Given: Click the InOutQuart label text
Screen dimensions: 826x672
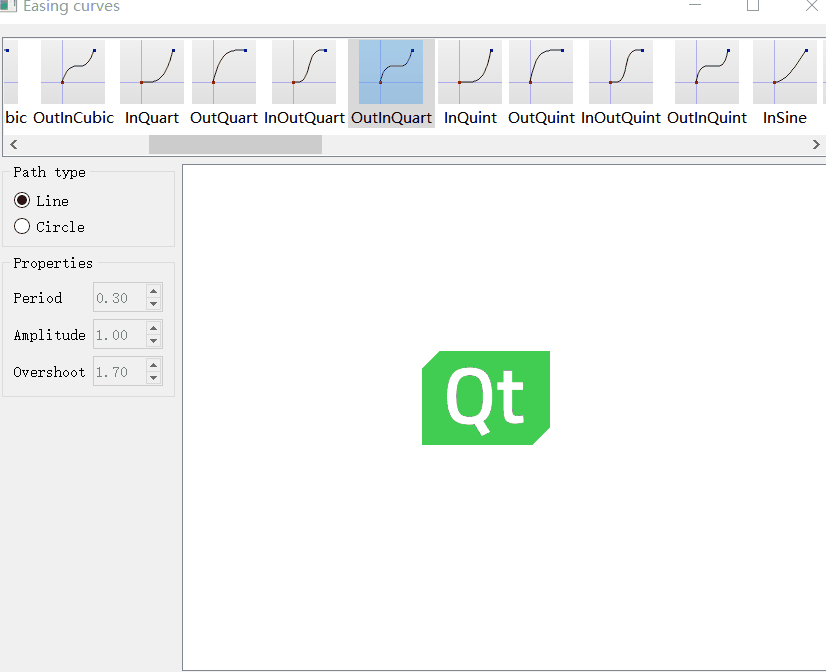Looking at the screenshot, I should pyautogui.click(x=304, y=117).
